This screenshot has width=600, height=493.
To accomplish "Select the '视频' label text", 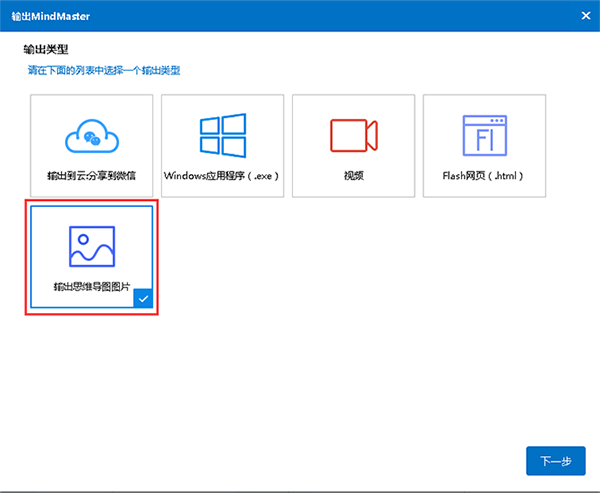I will tap(353, 175).
